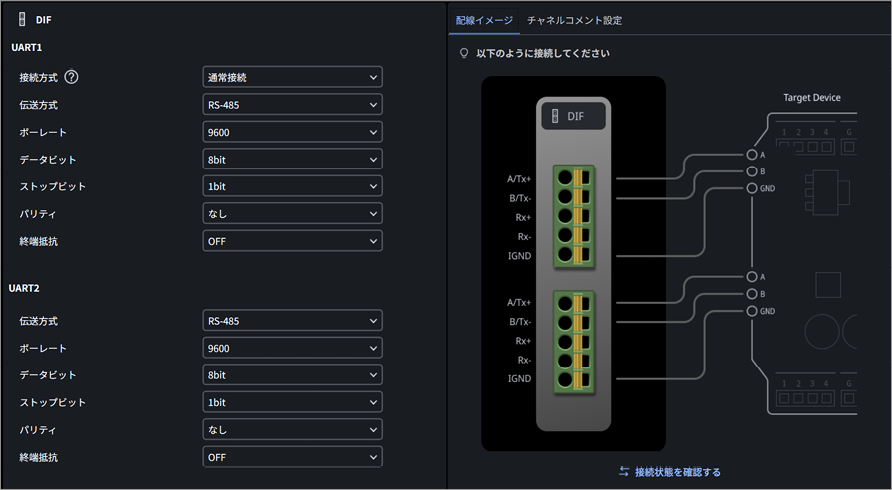892x490 pixels.
Task: Switch to 配線イメージ tab
Action: pos(484,20)
